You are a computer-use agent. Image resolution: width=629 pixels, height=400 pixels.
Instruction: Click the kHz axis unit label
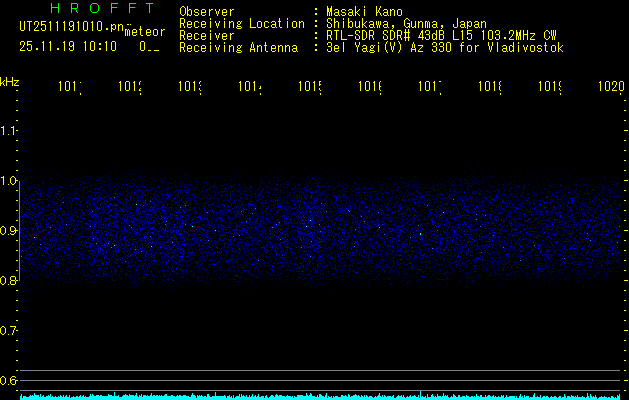tap(9, 81)
